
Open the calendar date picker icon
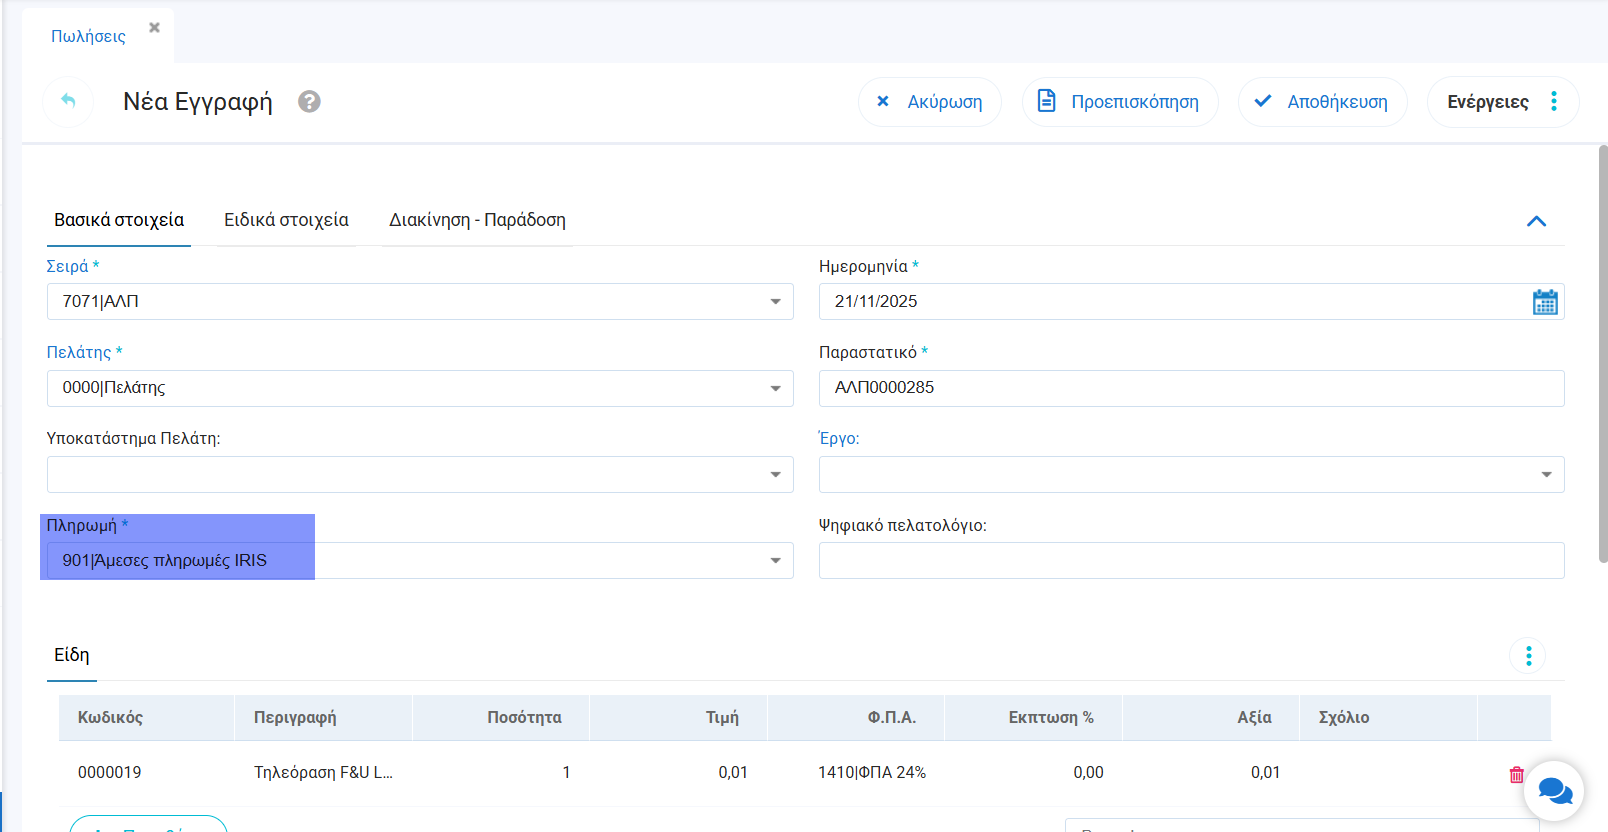(x=1544, y=302)
